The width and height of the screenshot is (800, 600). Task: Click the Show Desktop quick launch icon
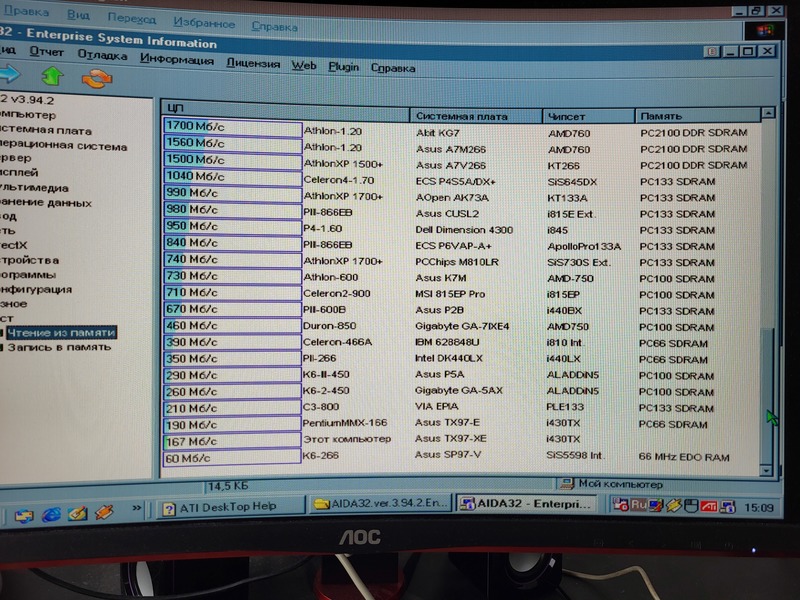[78, 513]
